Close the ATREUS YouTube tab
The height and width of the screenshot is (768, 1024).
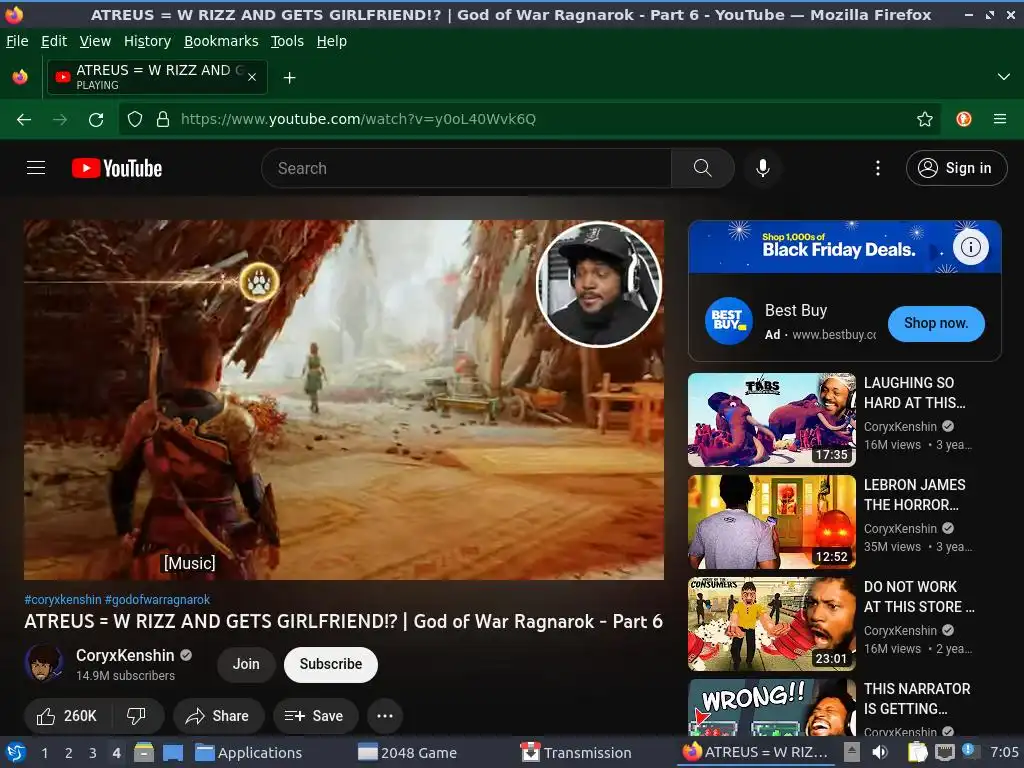click(x=252, y=77)
